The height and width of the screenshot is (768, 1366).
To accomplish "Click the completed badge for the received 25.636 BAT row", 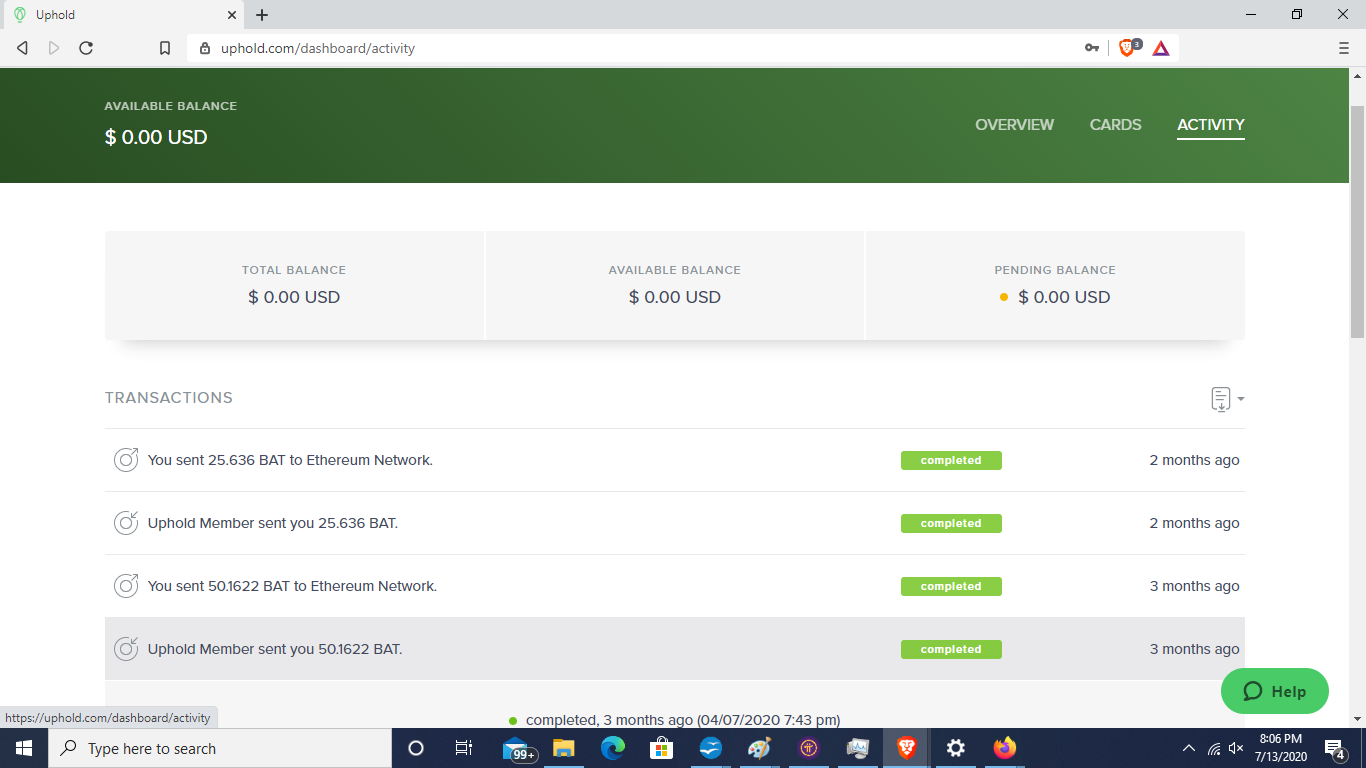I will [x=951, y=523].
